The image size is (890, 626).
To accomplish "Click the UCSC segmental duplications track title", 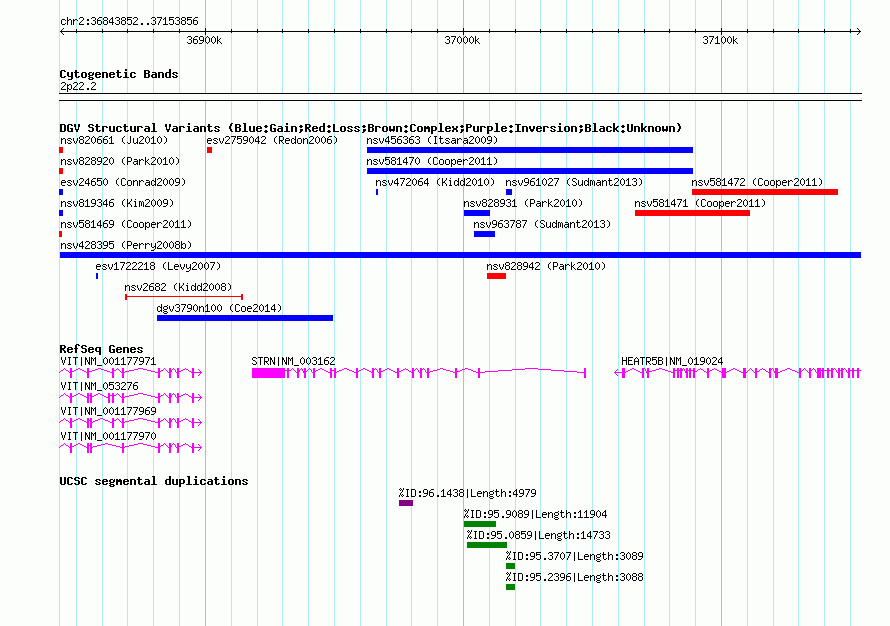I will 154,481.
